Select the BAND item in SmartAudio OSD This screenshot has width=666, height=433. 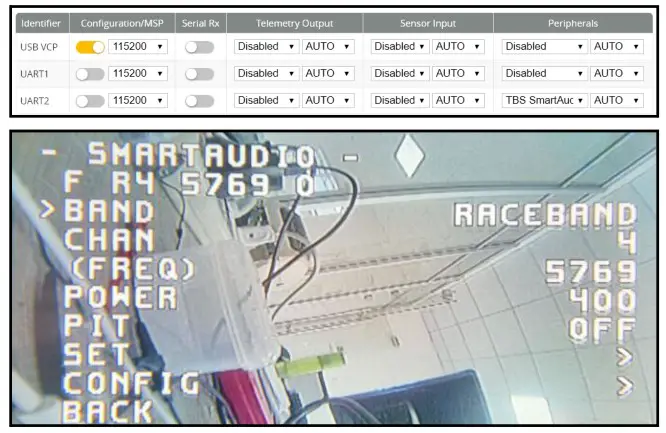109,211
